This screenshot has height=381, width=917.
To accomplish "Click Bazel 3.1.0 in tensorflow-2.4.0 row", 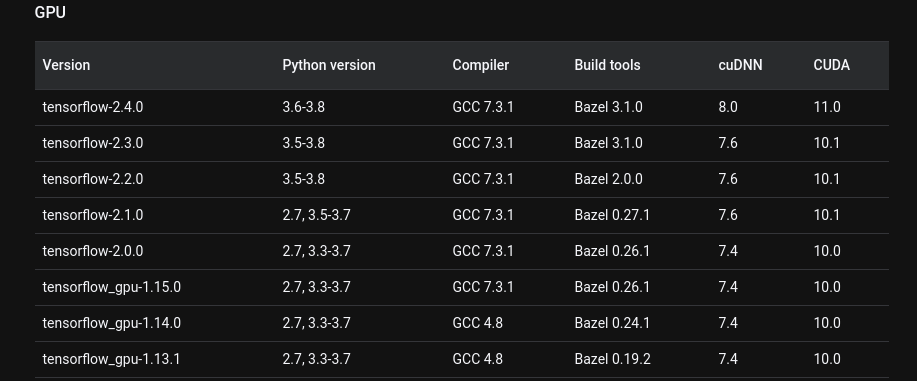I will pyautogui.click(x=608, y=107).
